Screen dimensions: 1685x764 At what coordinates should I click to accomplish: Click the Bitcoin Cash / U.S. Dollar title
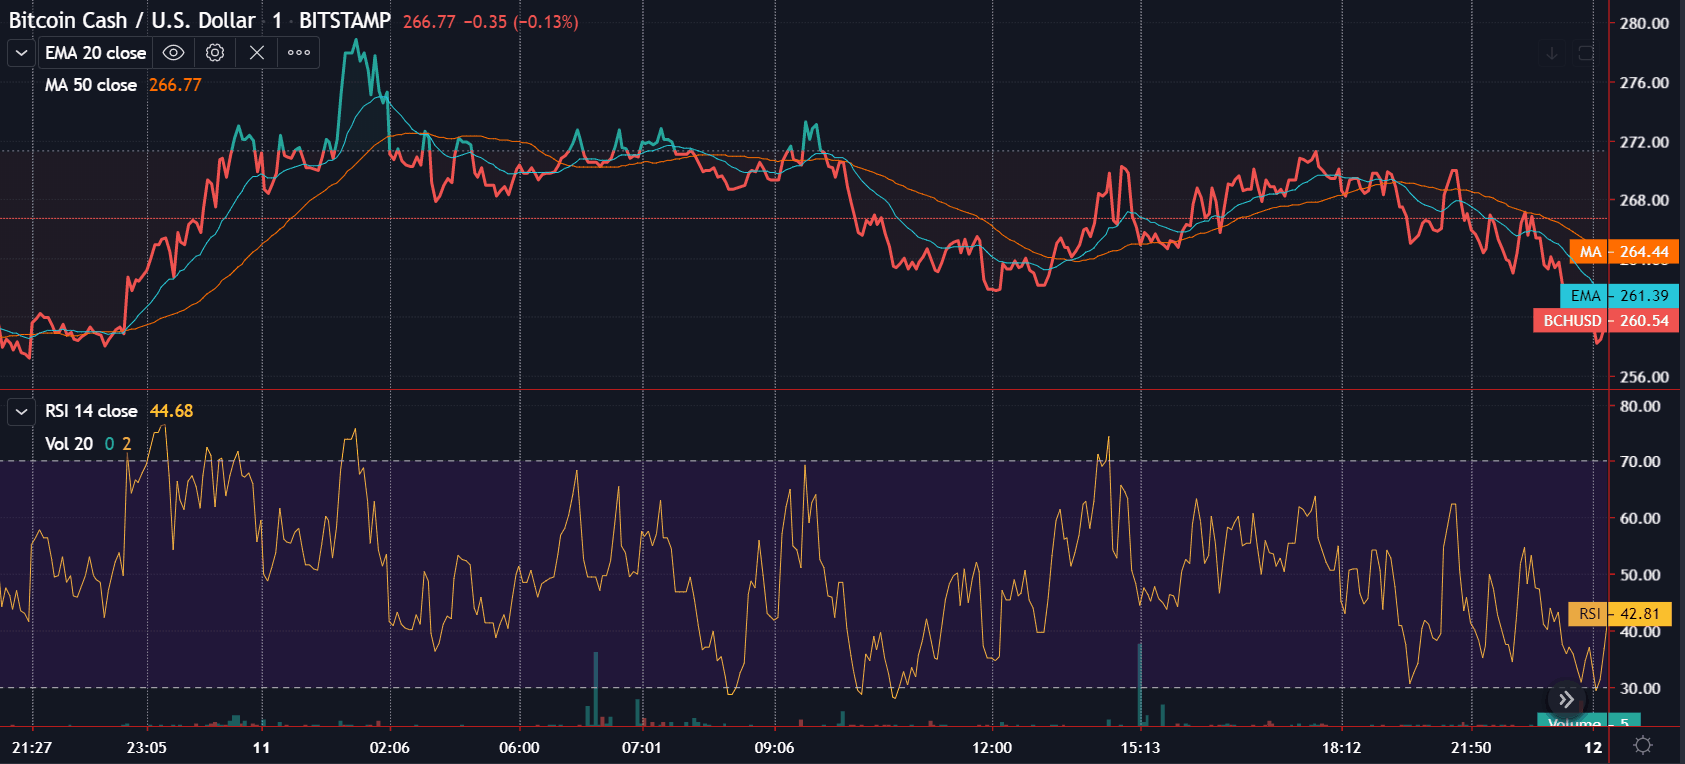coord(132,20)
